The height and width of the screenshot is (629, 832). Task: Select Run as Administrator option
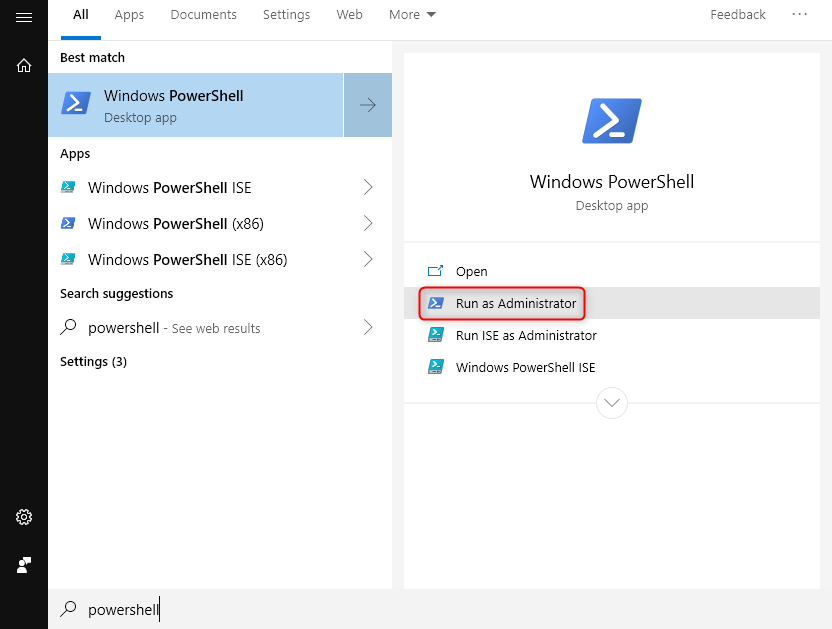515,303
